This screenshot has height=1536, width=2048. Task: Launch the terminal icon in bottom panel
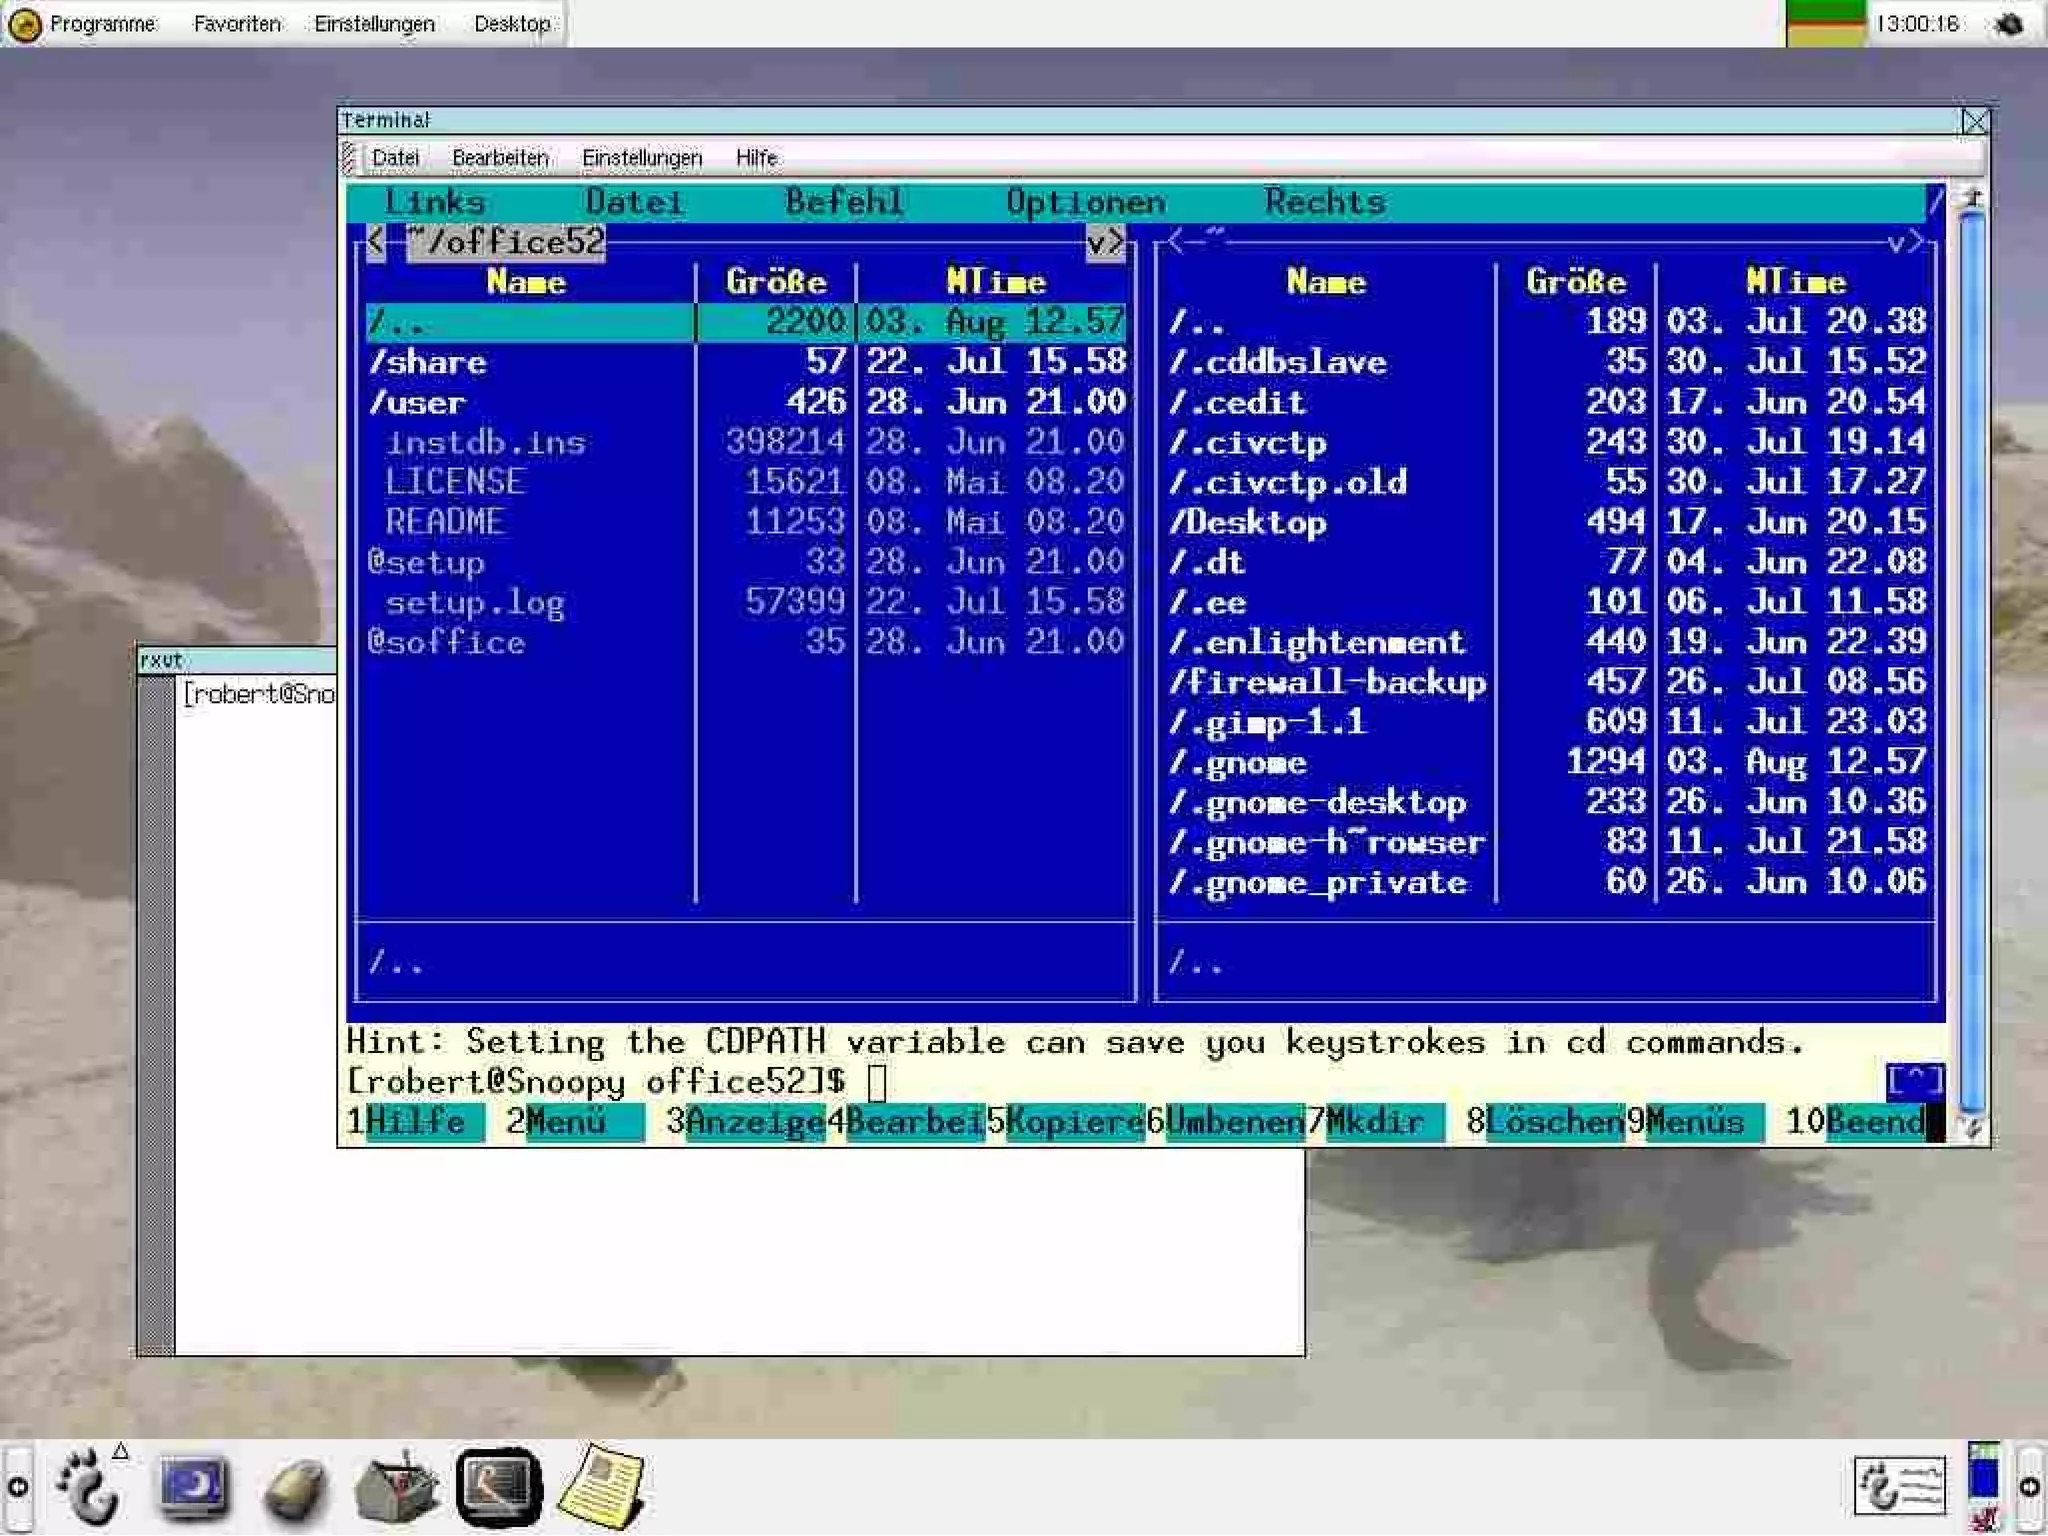(x=499, y=1487)
